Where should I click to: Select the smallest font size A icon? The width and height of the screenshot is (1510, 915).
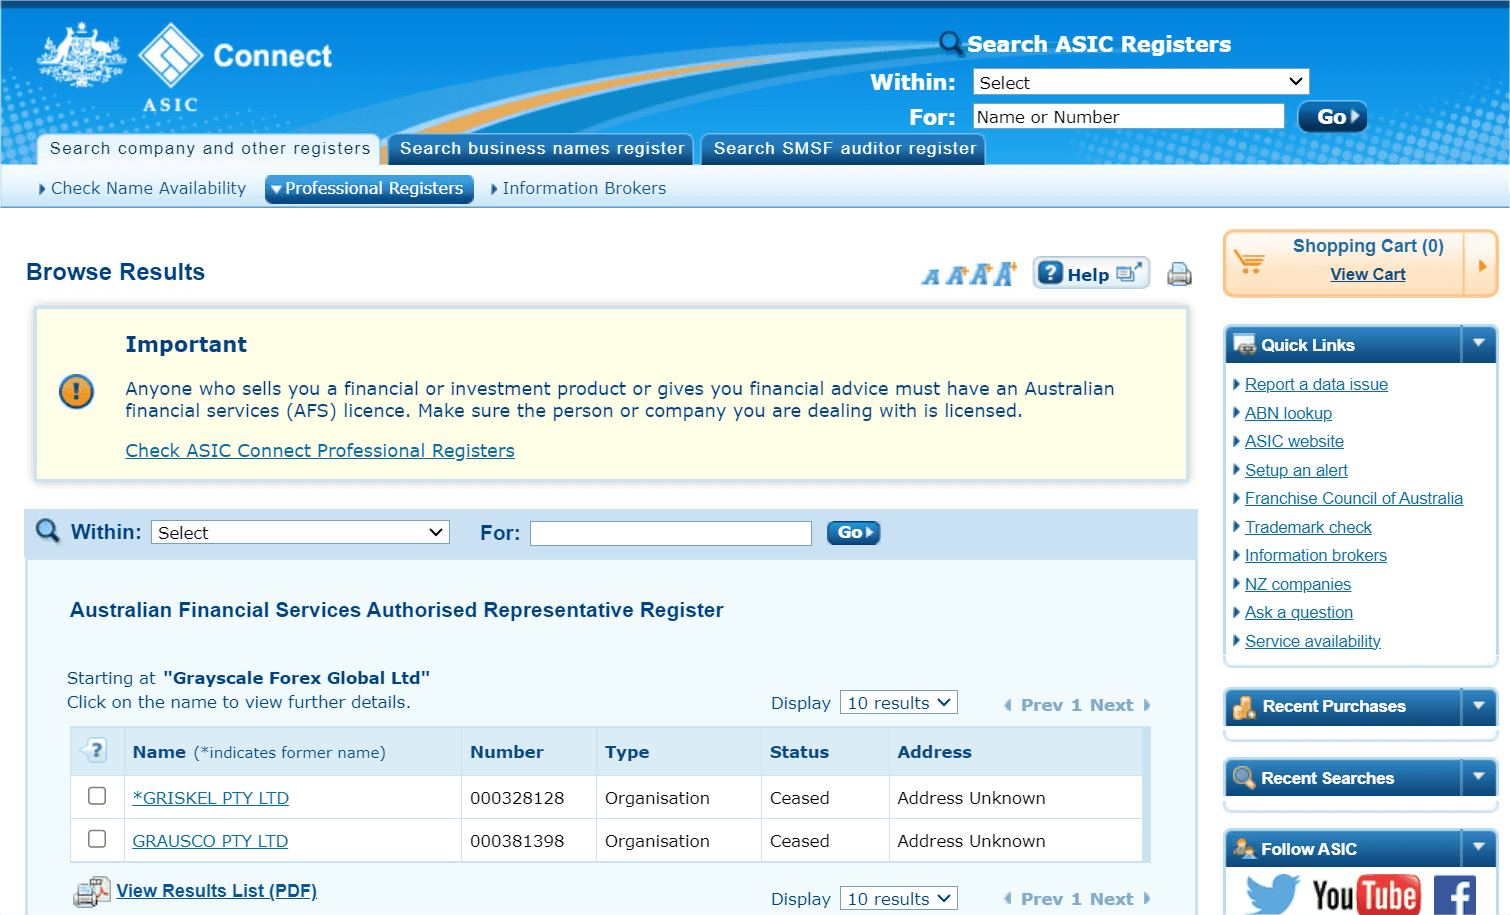931,277
